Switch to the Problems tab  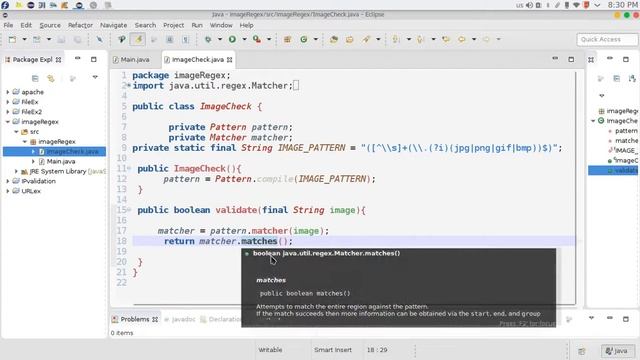pos(135,319)
